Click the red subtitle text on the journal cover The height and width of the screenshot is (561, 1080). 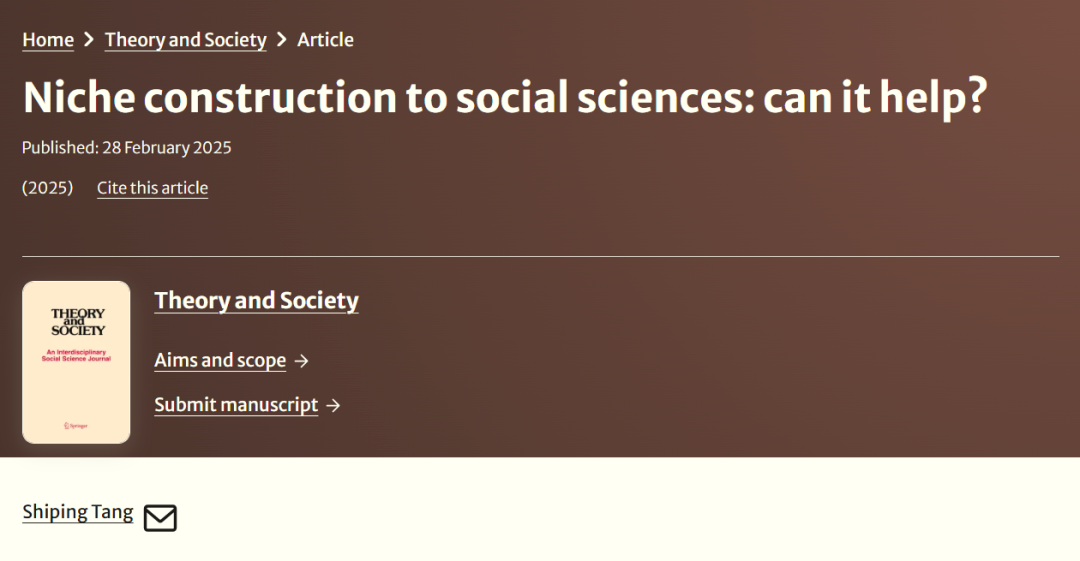(x=76, y=355)
